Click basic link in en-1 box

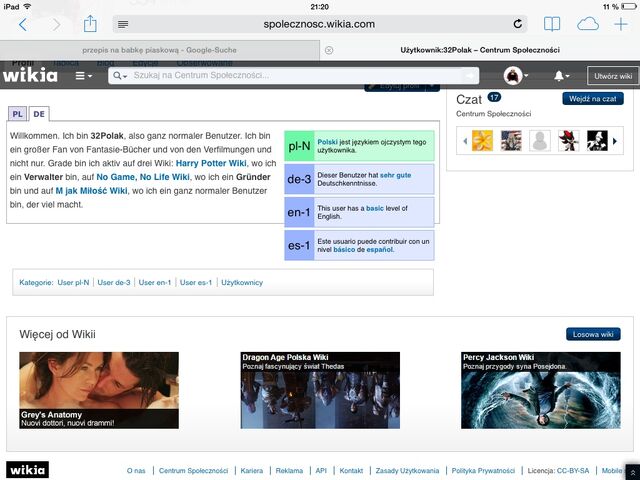[375, 208]
